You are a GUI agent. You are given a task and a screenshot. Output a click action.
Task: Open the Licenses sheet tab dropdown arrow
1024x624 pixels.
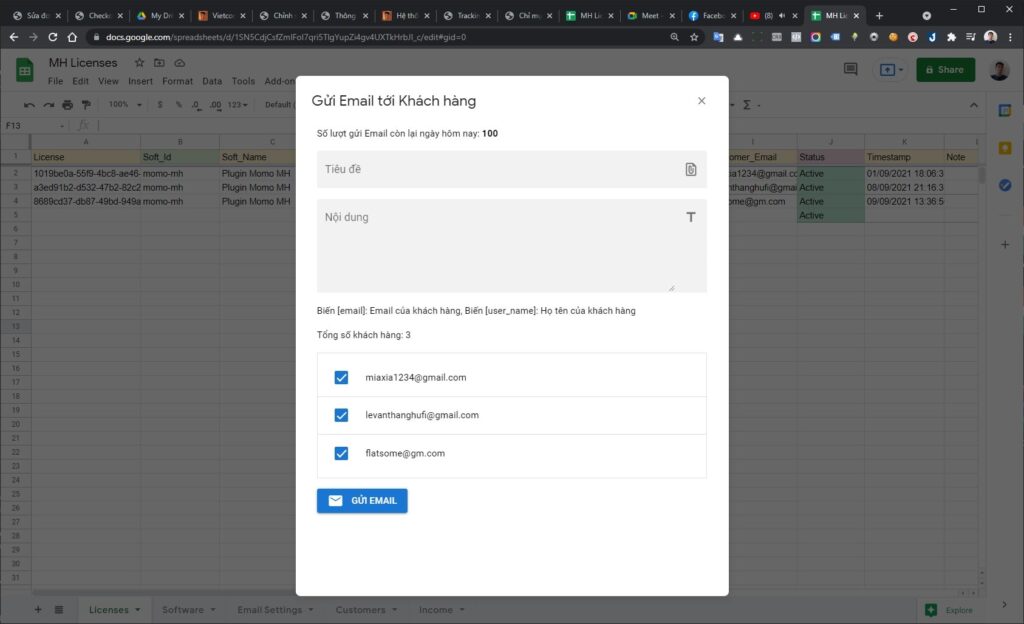(137, 610)
